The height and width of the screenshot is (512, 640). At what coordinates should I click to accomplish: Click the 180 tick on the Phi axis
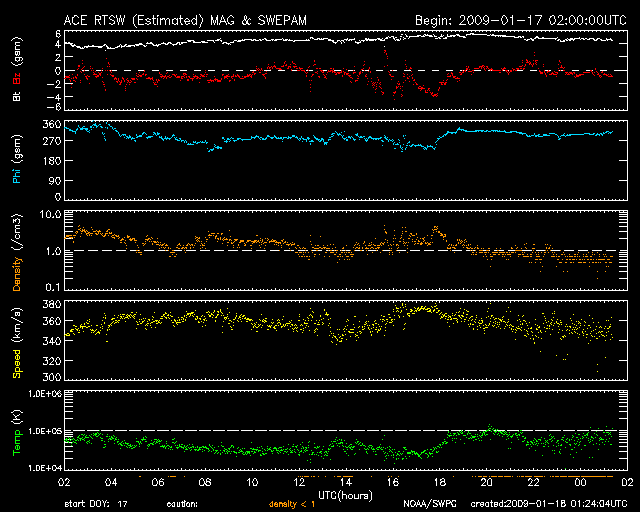click(x=52, y=161)
